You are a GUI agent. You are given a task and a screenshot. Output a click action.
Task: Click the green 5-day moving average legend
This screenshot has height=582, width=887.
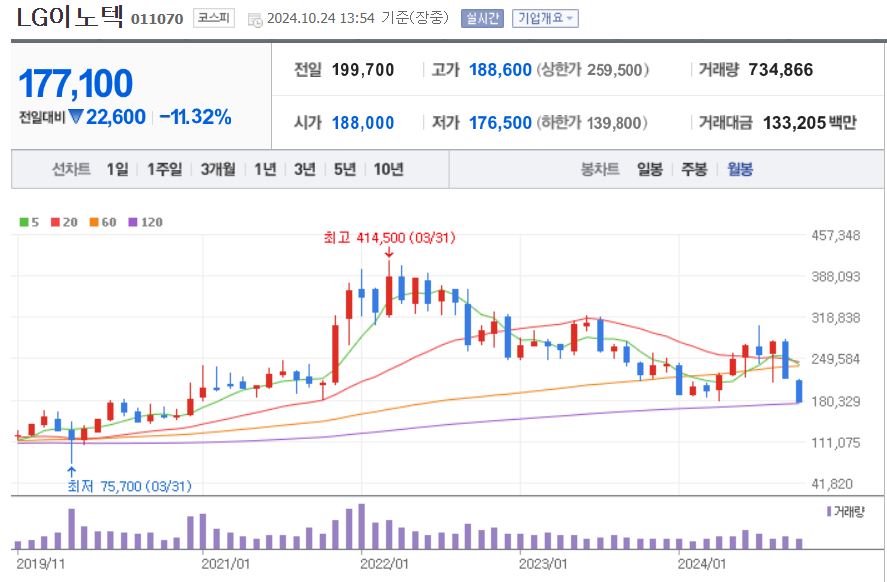click(x=28, y=222)
